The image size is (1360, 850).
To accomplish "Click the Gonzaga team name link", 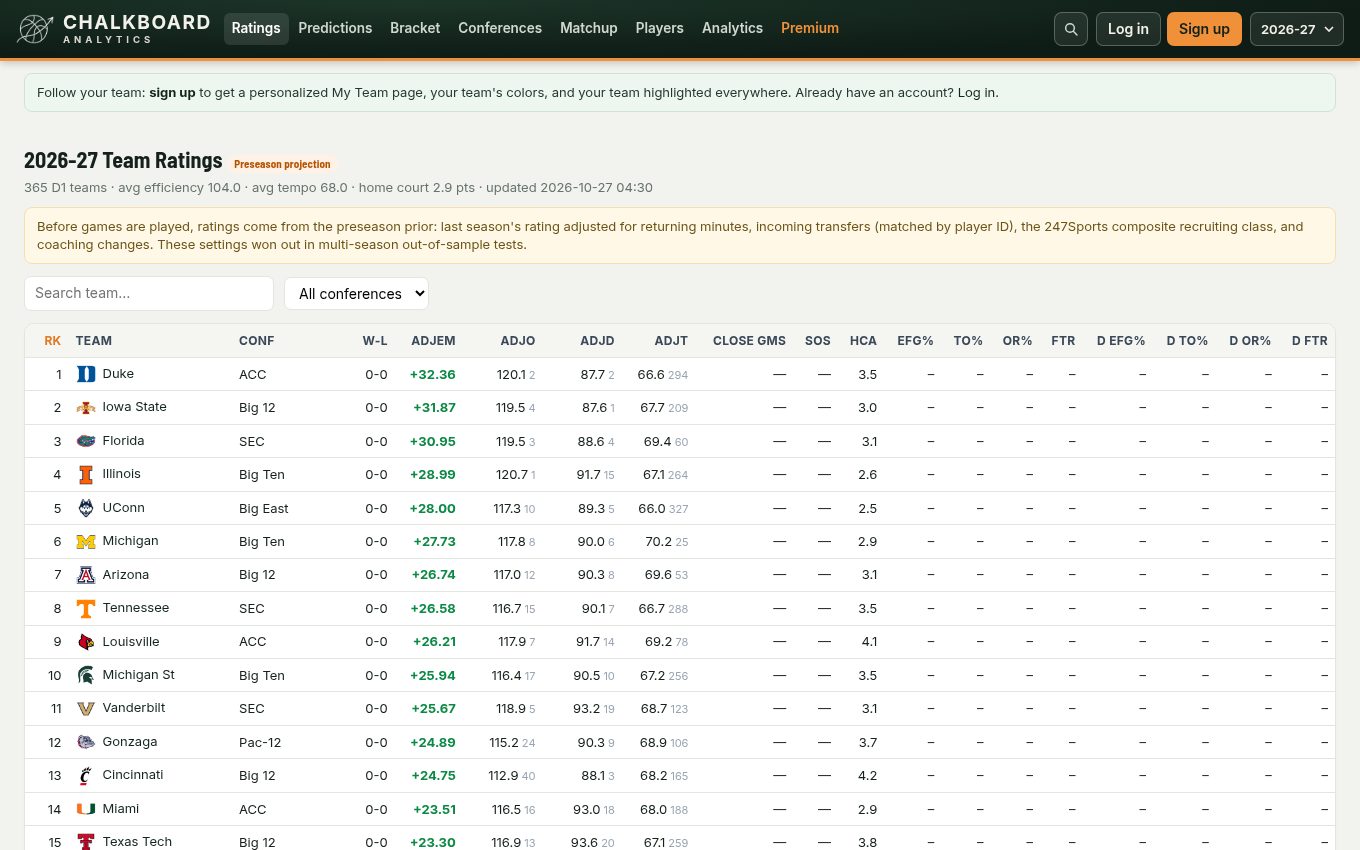I will click(130, 742).
